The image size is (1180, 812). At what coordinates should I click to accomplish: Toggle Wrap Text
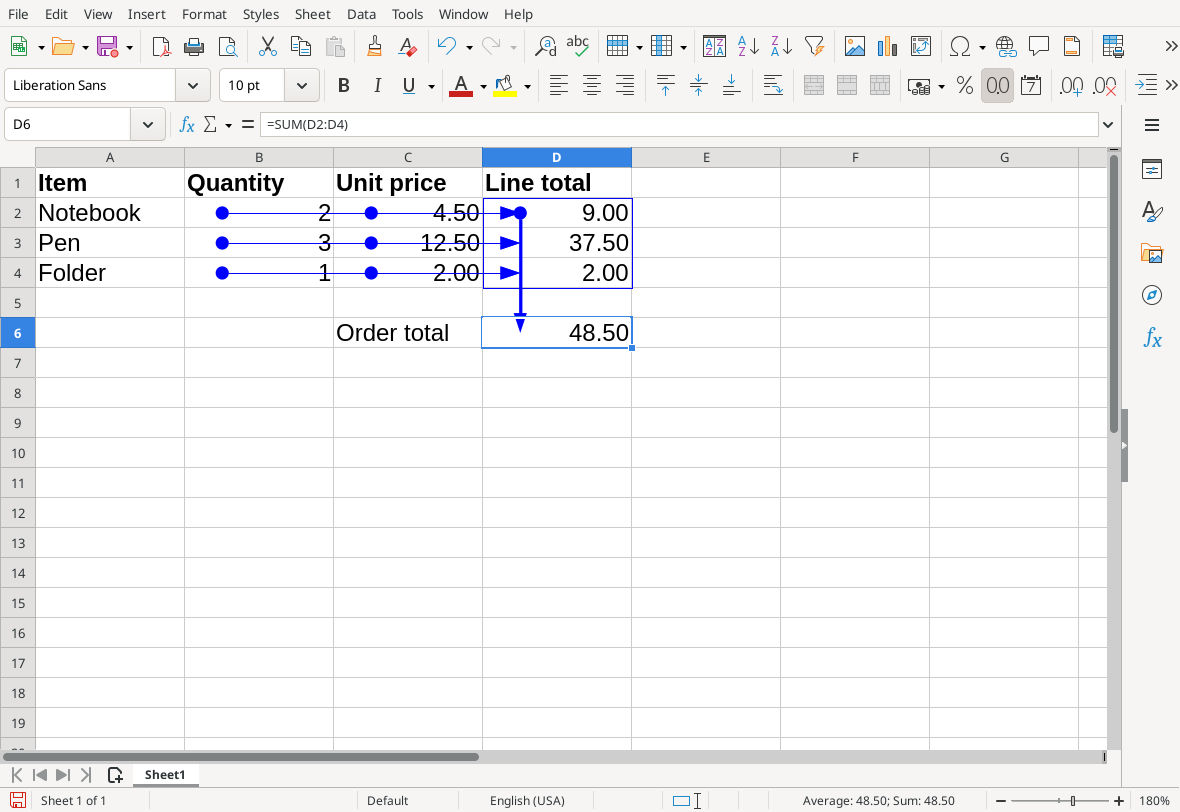[x=773, y=86]
